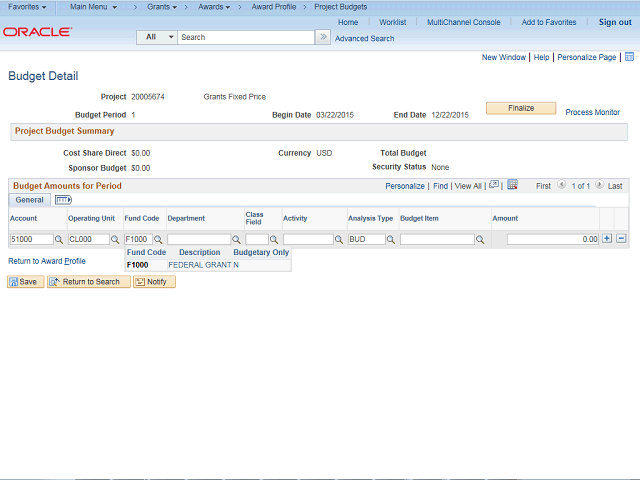Click the Finalize button
The image size is (640, 480).
pyautogui.click(x=521, y=108)
